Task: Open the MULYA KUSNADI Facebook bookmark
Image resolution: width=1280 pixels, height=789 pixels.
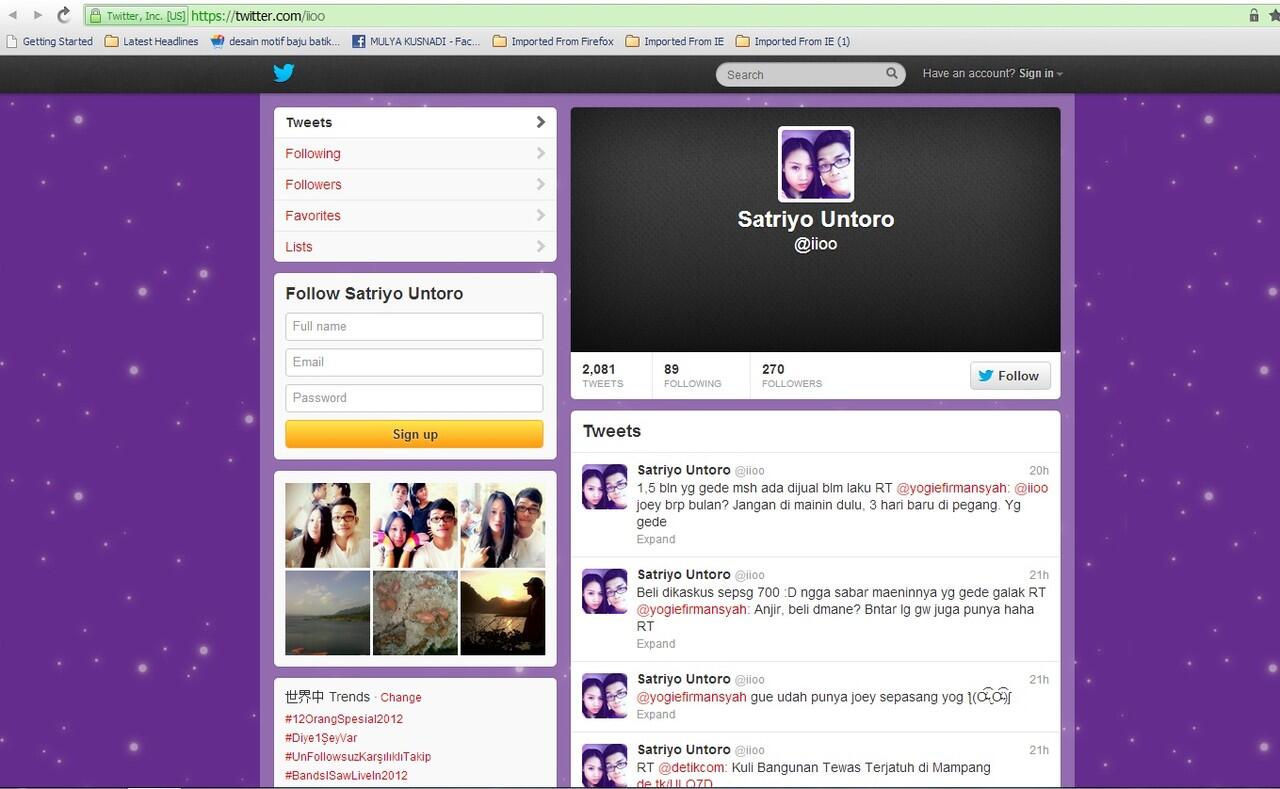Action: point(416,41)
